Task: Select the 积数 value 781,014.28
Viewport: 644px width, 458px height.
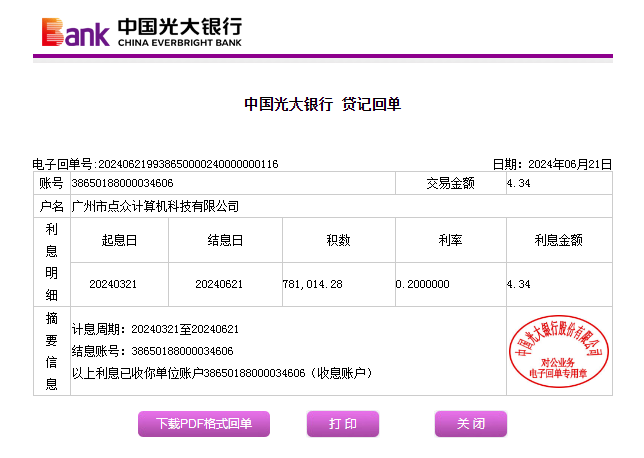Action: coord(313,284)
